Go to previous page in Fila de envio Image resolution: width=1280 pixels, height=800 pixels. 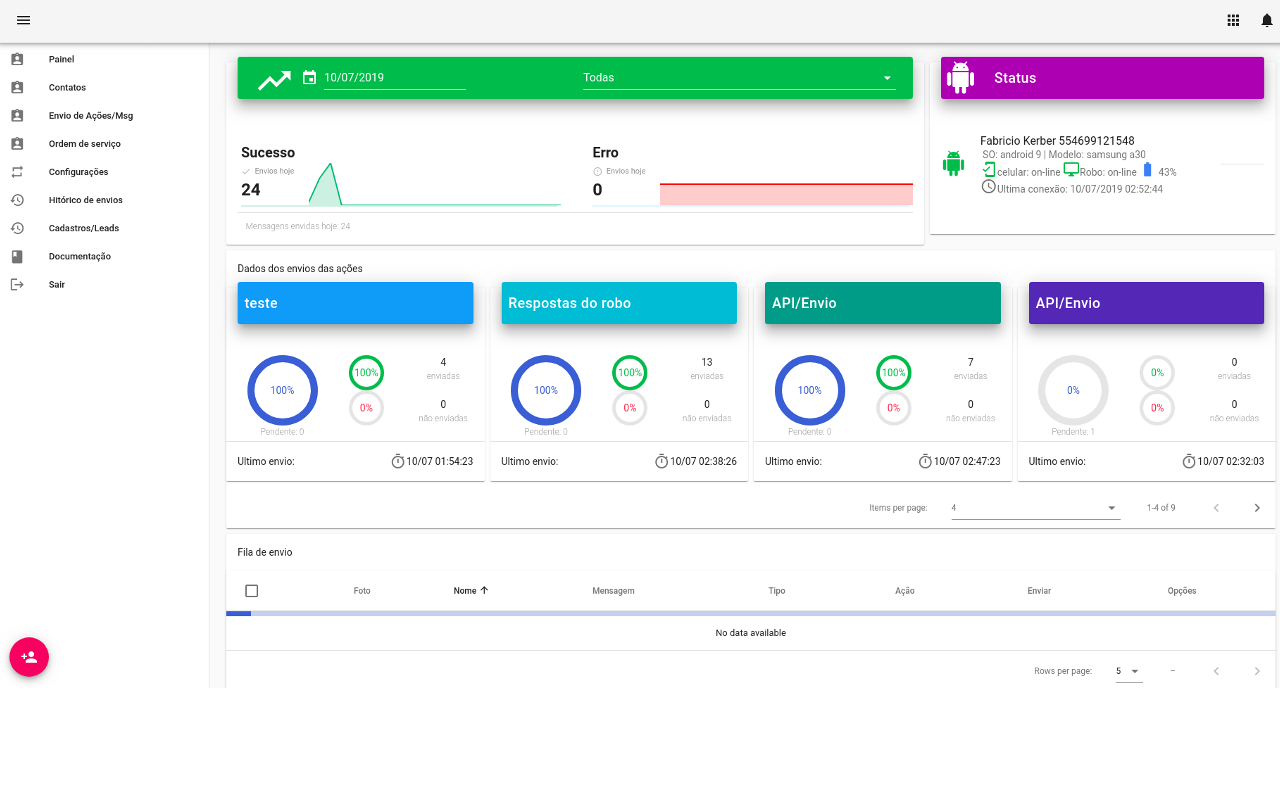1216,671
